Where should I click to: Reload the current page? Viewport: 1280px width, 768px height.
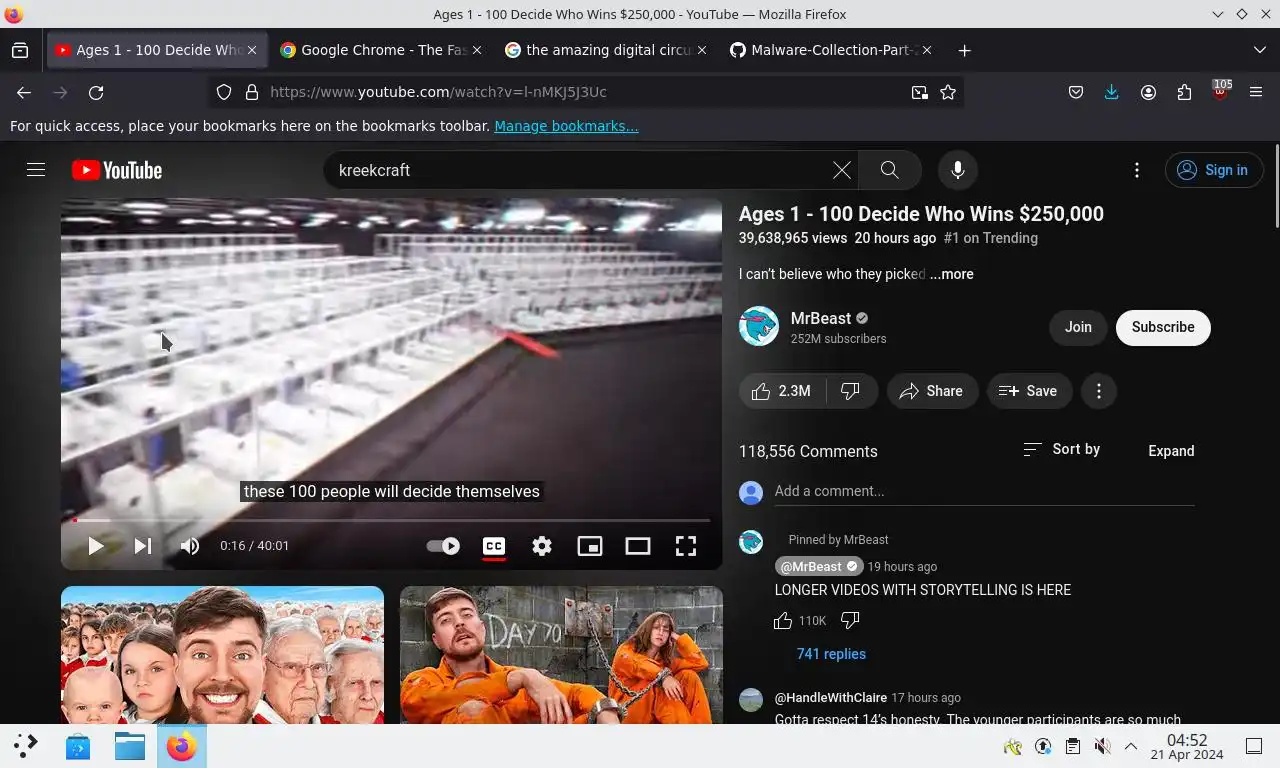(x=96, y=92)
